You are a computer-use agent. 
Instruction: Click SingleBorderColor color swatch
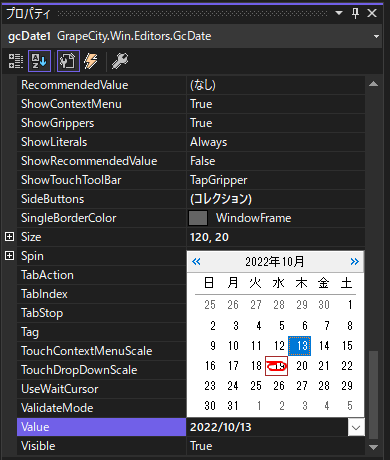tap(198, 218)
